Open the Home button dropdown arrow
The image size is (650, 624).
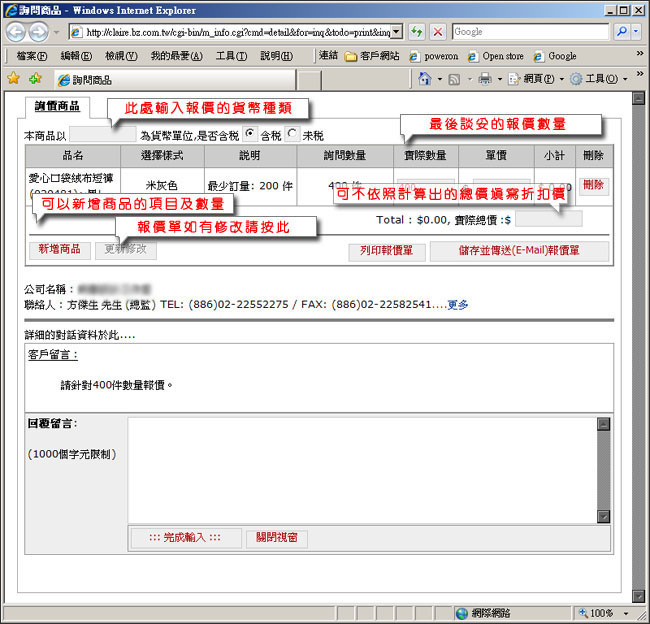coord(440,79)
